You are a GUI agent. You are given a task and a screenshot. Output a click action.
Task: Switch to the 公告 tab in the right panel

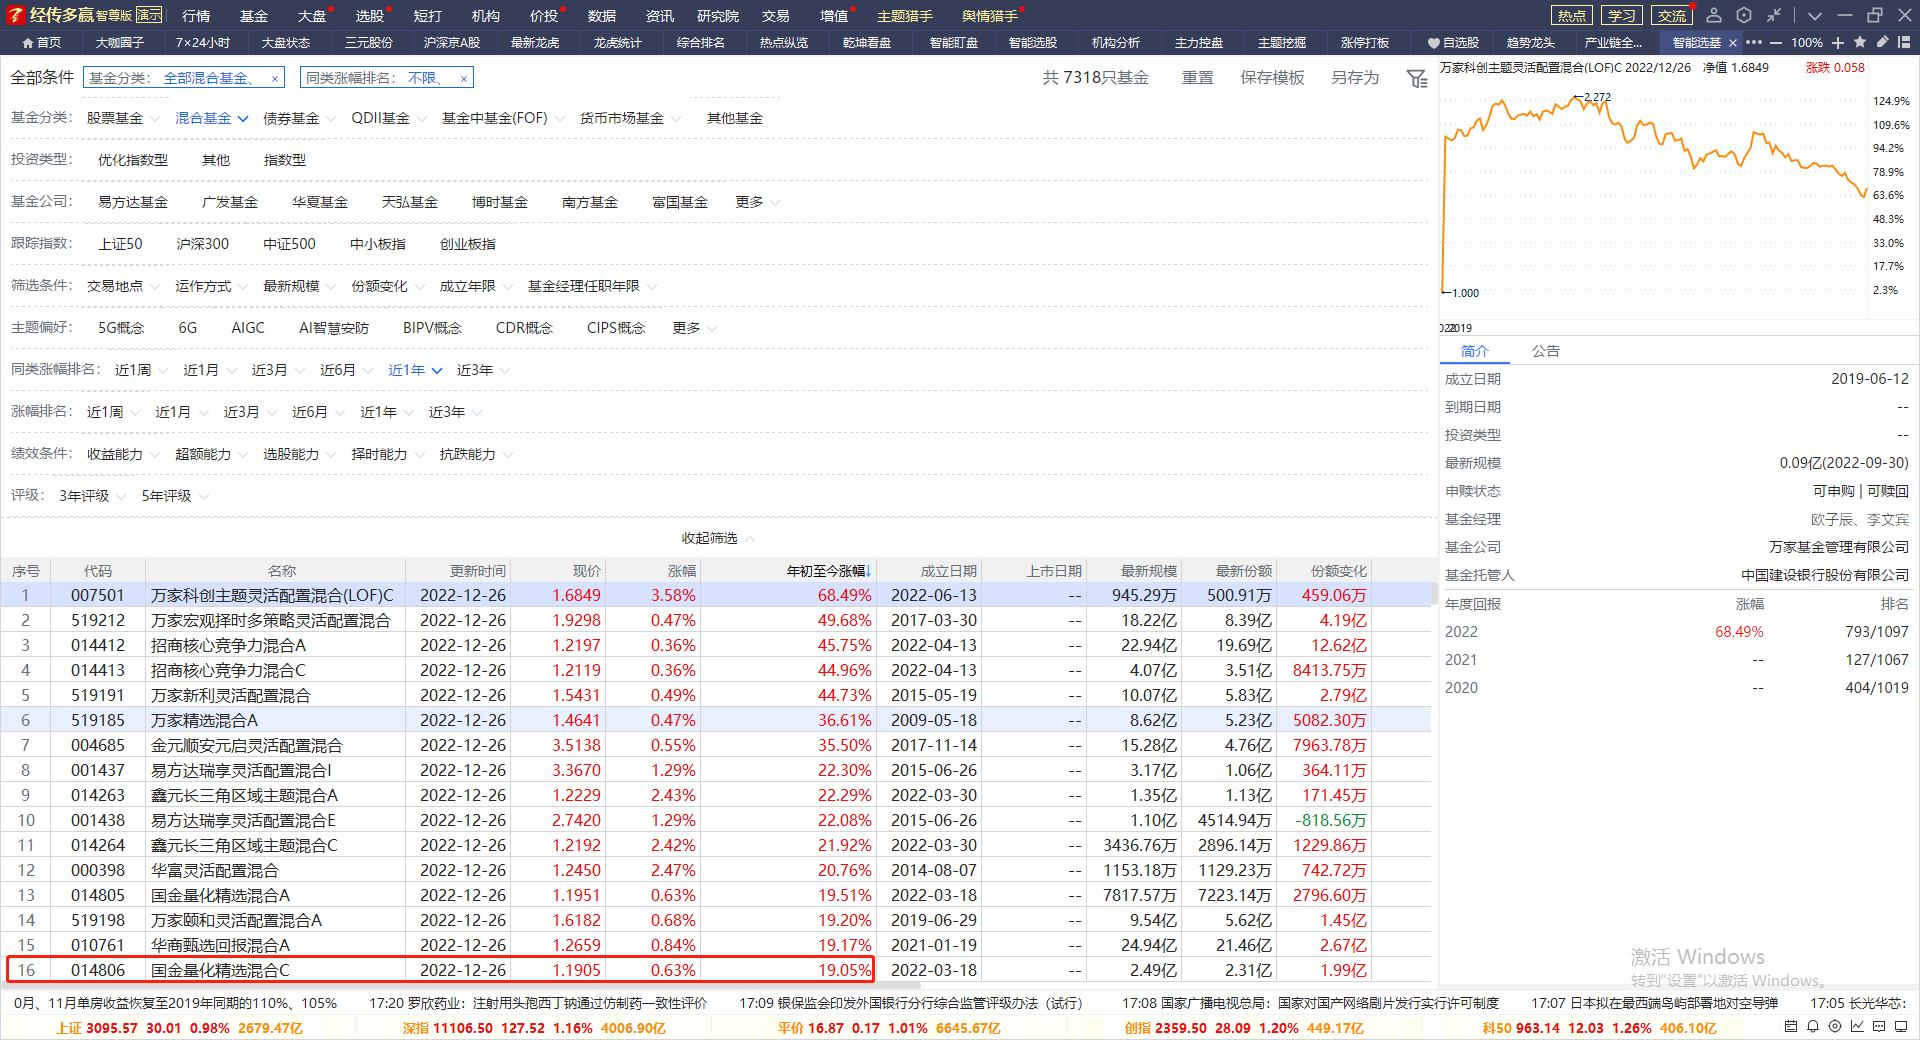click(1545, 351)
